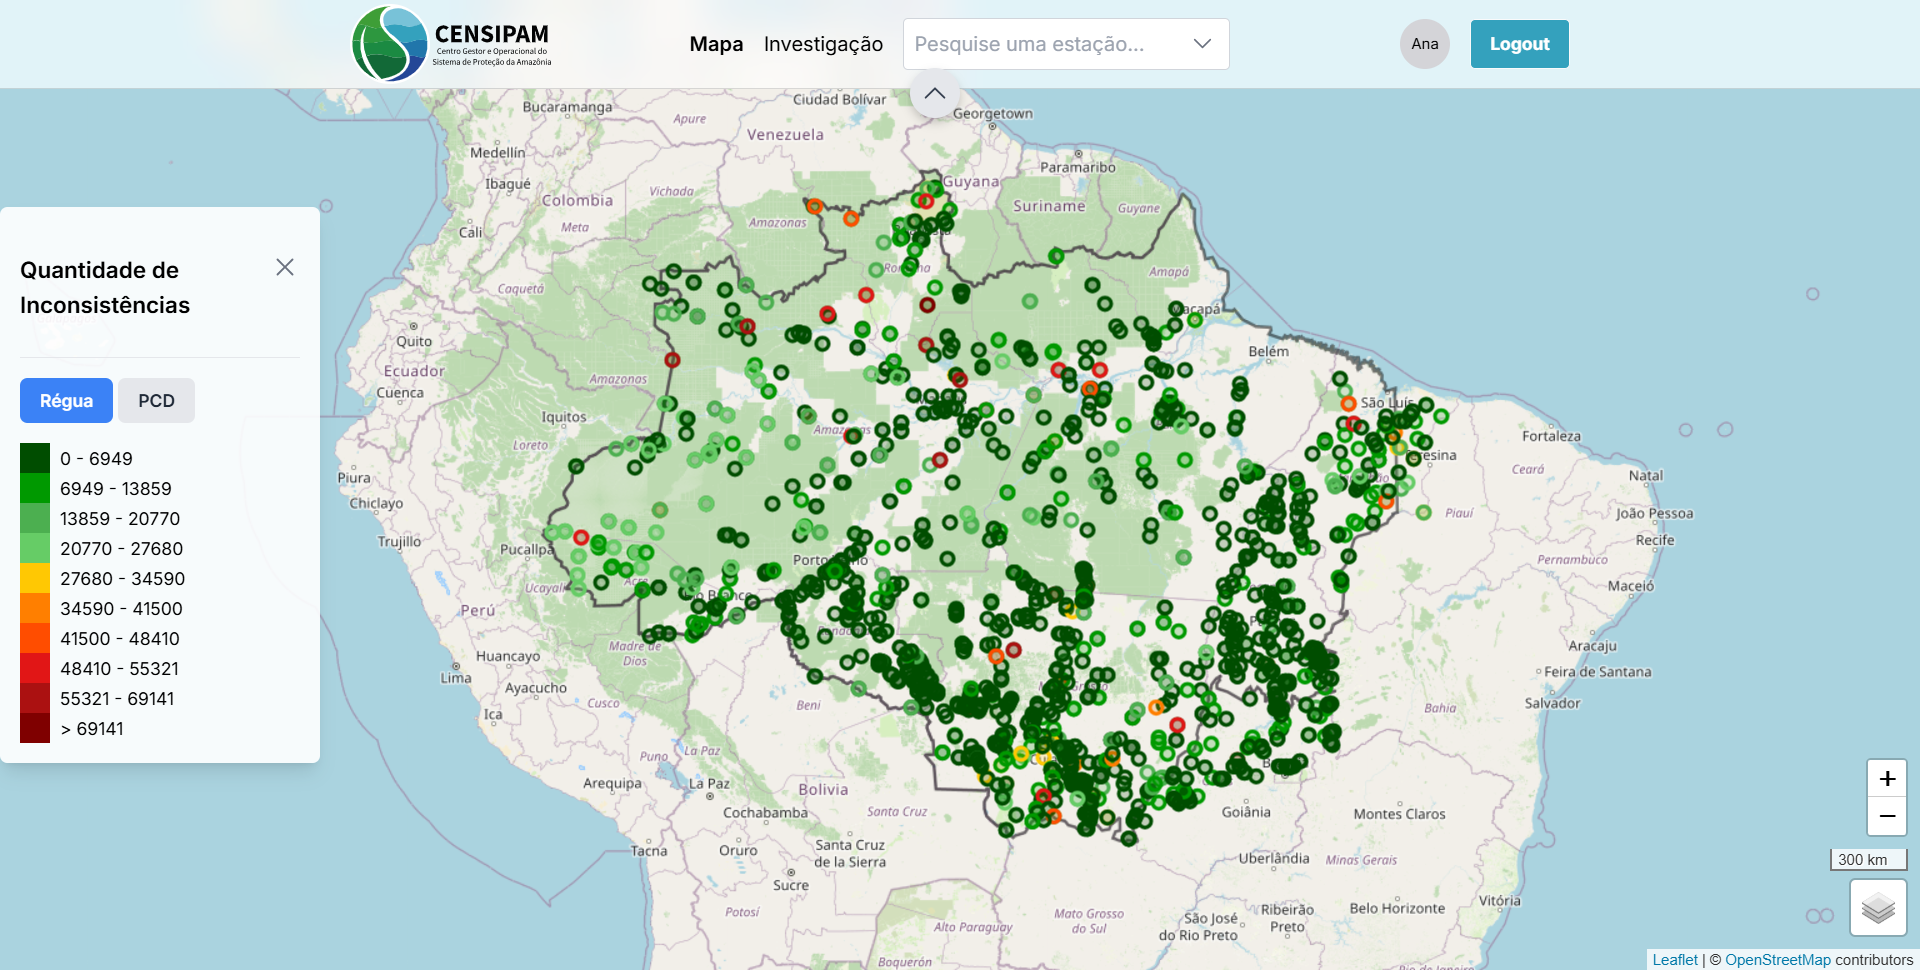Switch legend to Régua
The height and width of the screenshot is (970, 1920).
coord(66,401)
